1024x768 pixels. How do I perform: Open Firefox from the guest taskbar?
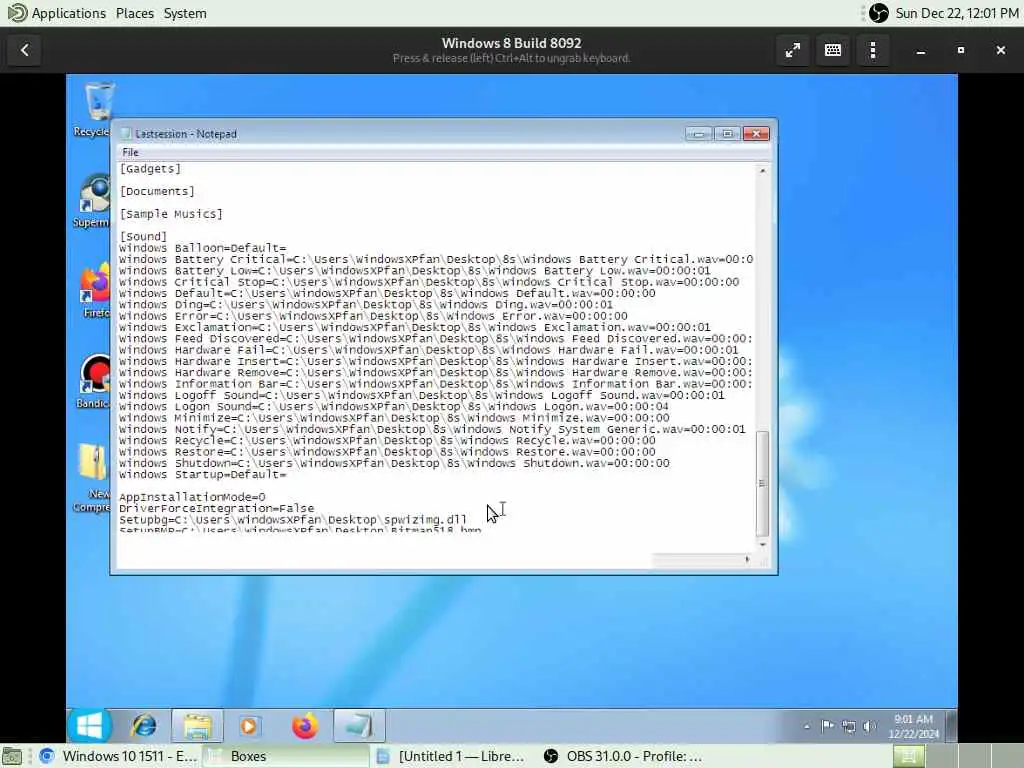click(304, 726)
